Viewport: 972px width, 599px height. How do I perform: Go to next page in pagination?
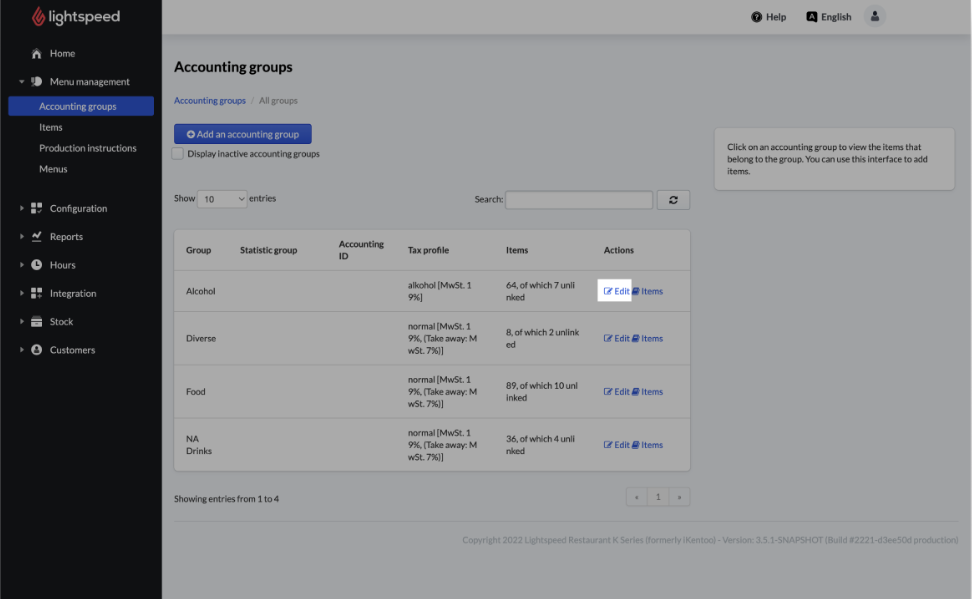pos(680,497)
